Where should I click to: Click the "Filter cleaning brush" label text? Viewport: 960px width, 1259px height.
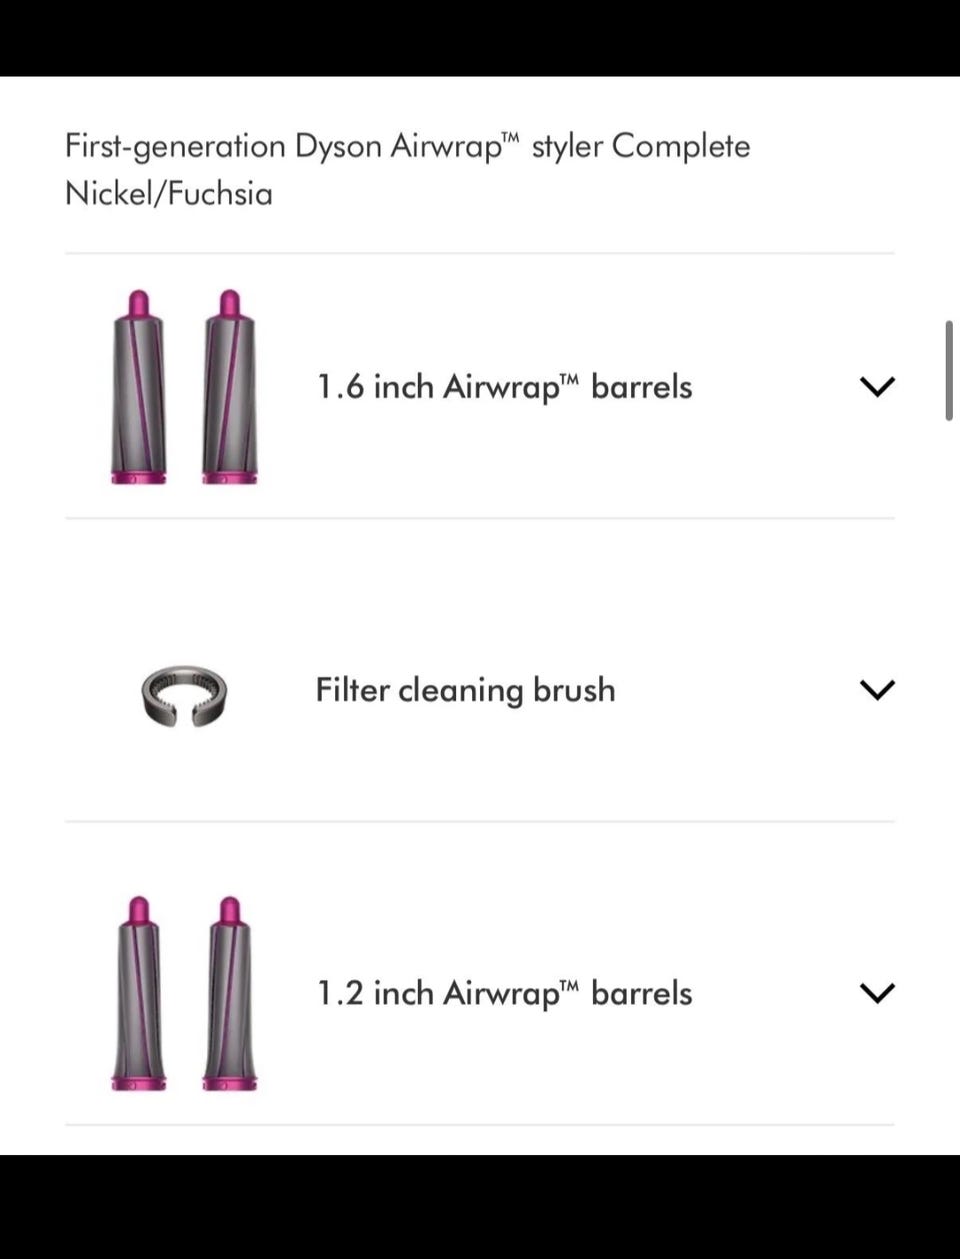465,690
